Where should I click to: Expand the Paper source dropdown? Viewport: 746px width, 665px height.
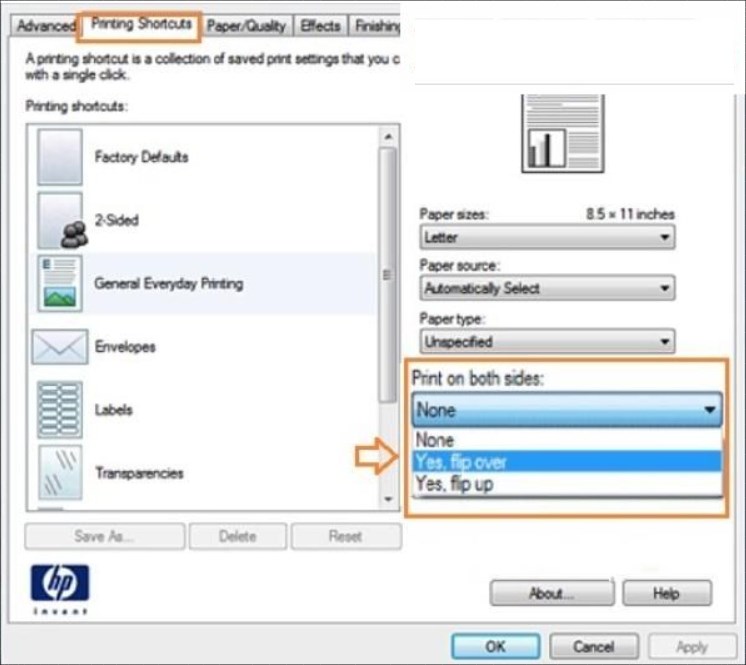546,289
